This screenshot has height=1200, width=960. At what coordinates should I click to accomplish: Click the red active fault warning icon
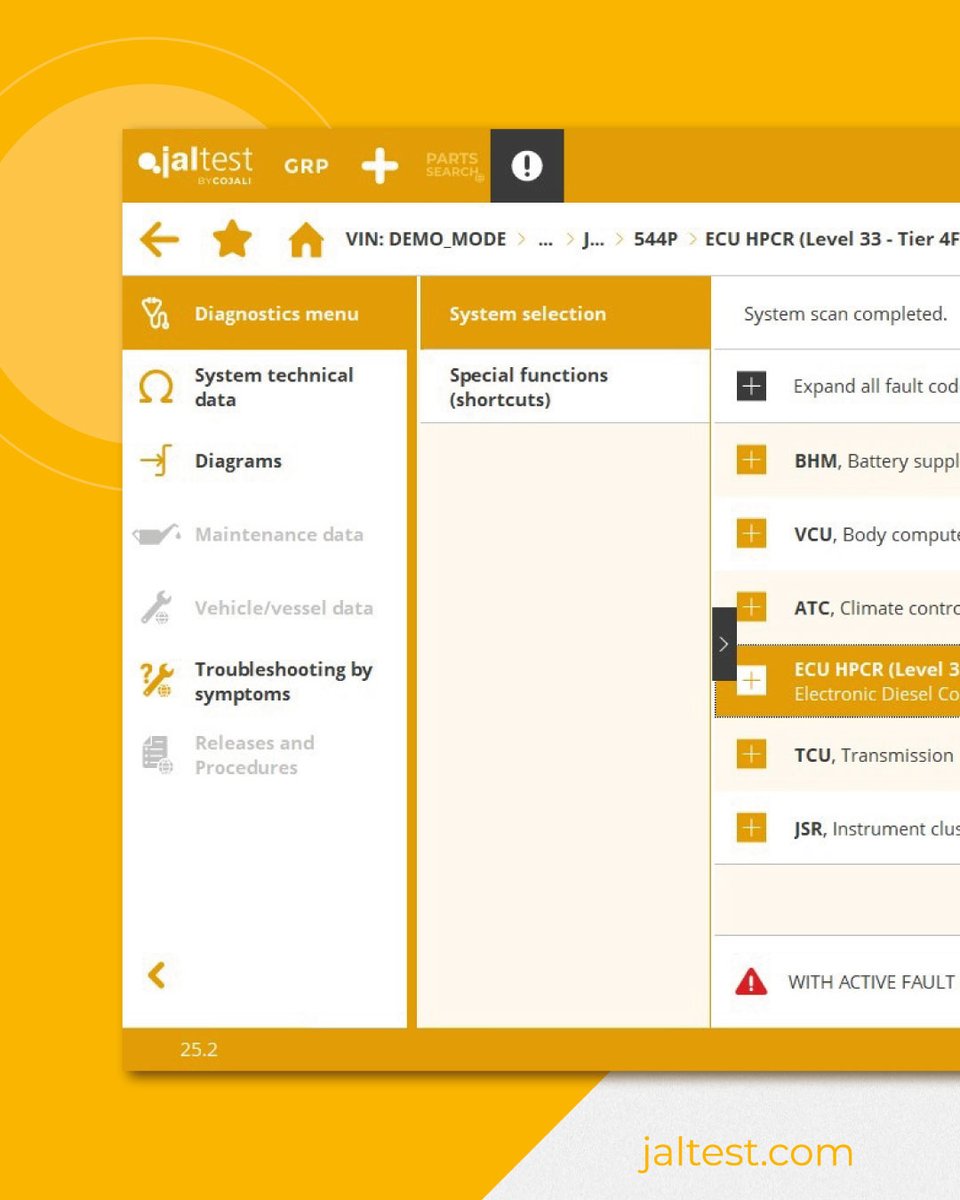751,982
